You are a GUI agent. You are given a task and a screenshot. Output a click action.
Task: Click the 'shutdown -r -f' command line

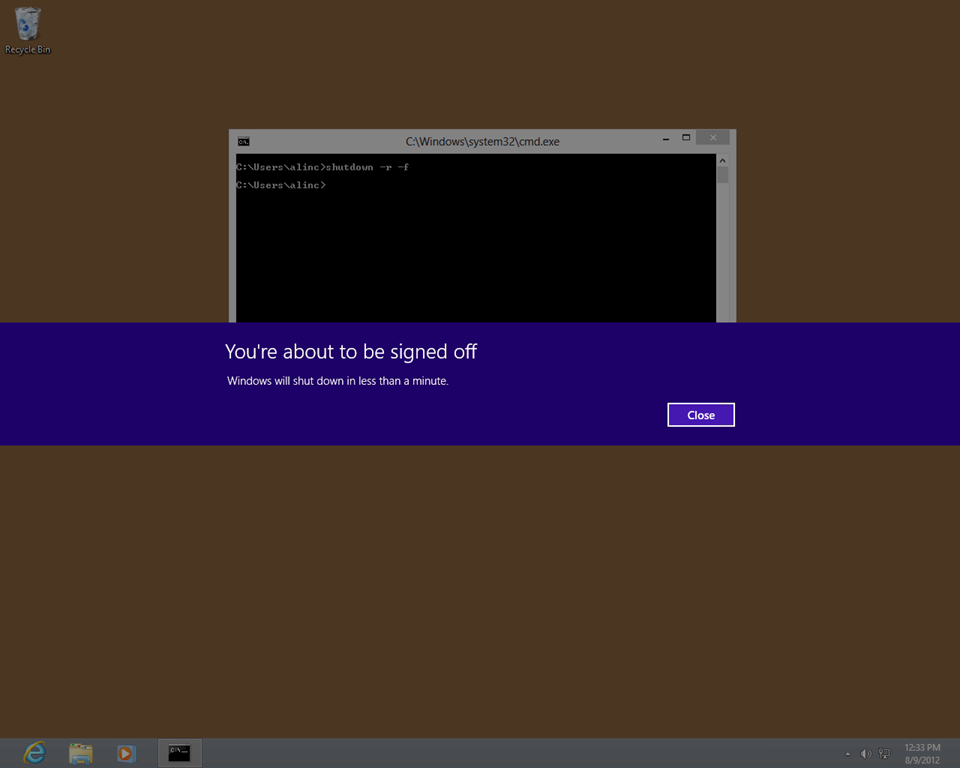click(x=322, y=167)
